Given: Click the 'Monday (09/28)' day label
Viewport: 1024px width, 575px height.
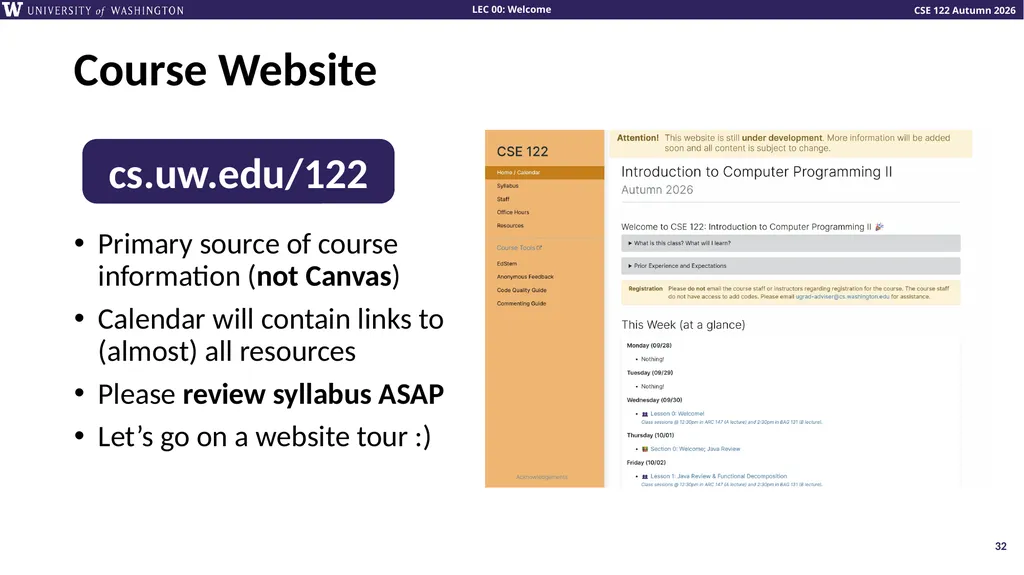Looking at the screenshot, I should click(649, 346).
